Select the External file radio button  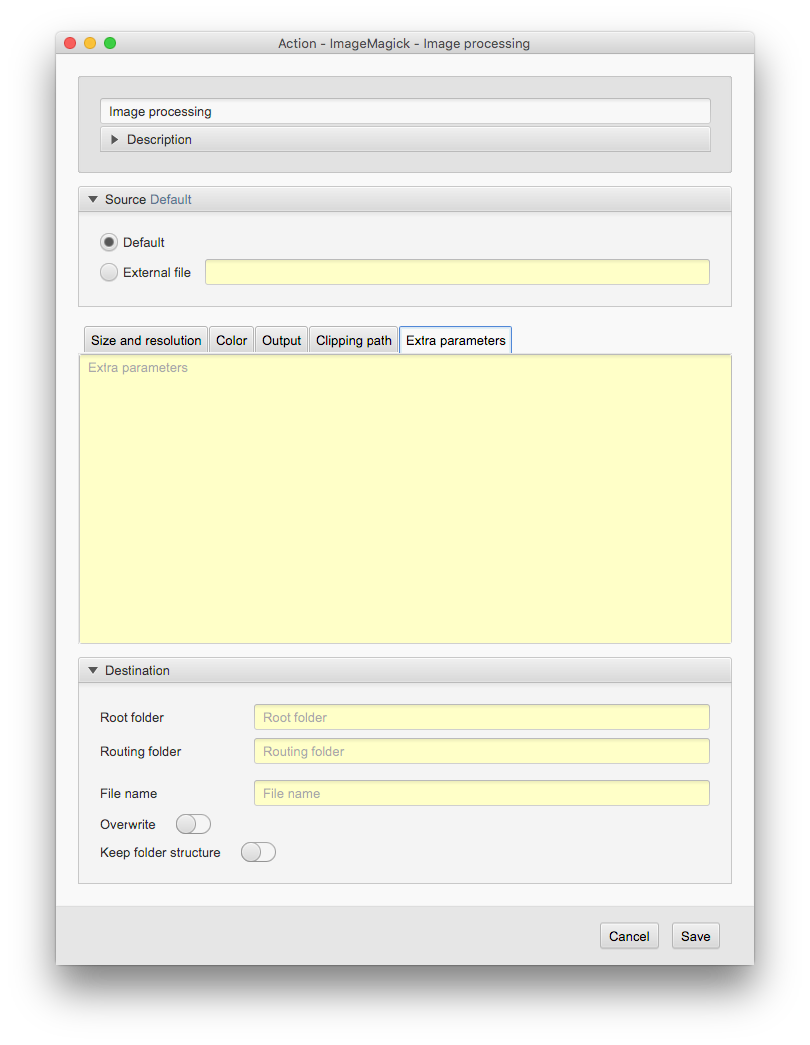109,272
